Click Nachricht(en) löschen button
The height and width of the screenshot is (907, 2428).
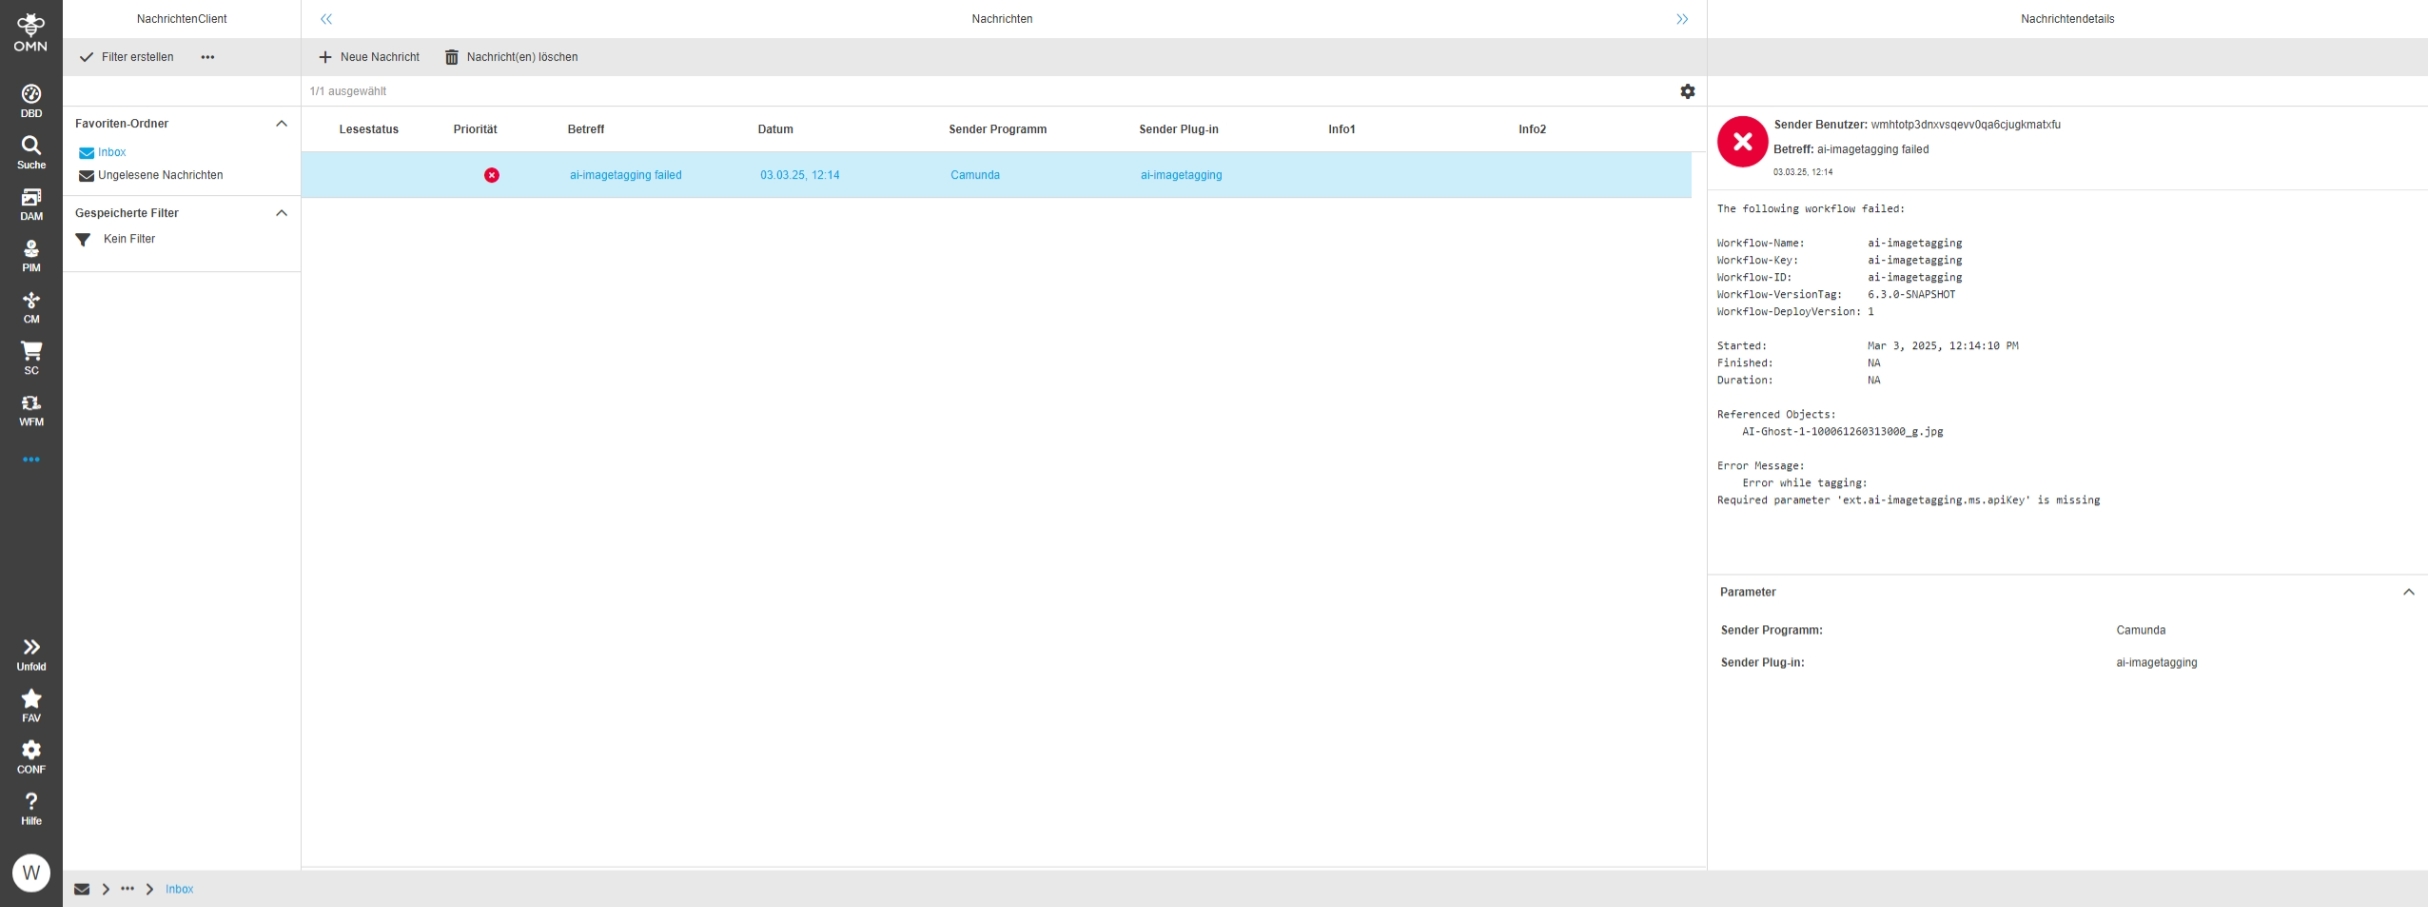[x=511, y=57]
